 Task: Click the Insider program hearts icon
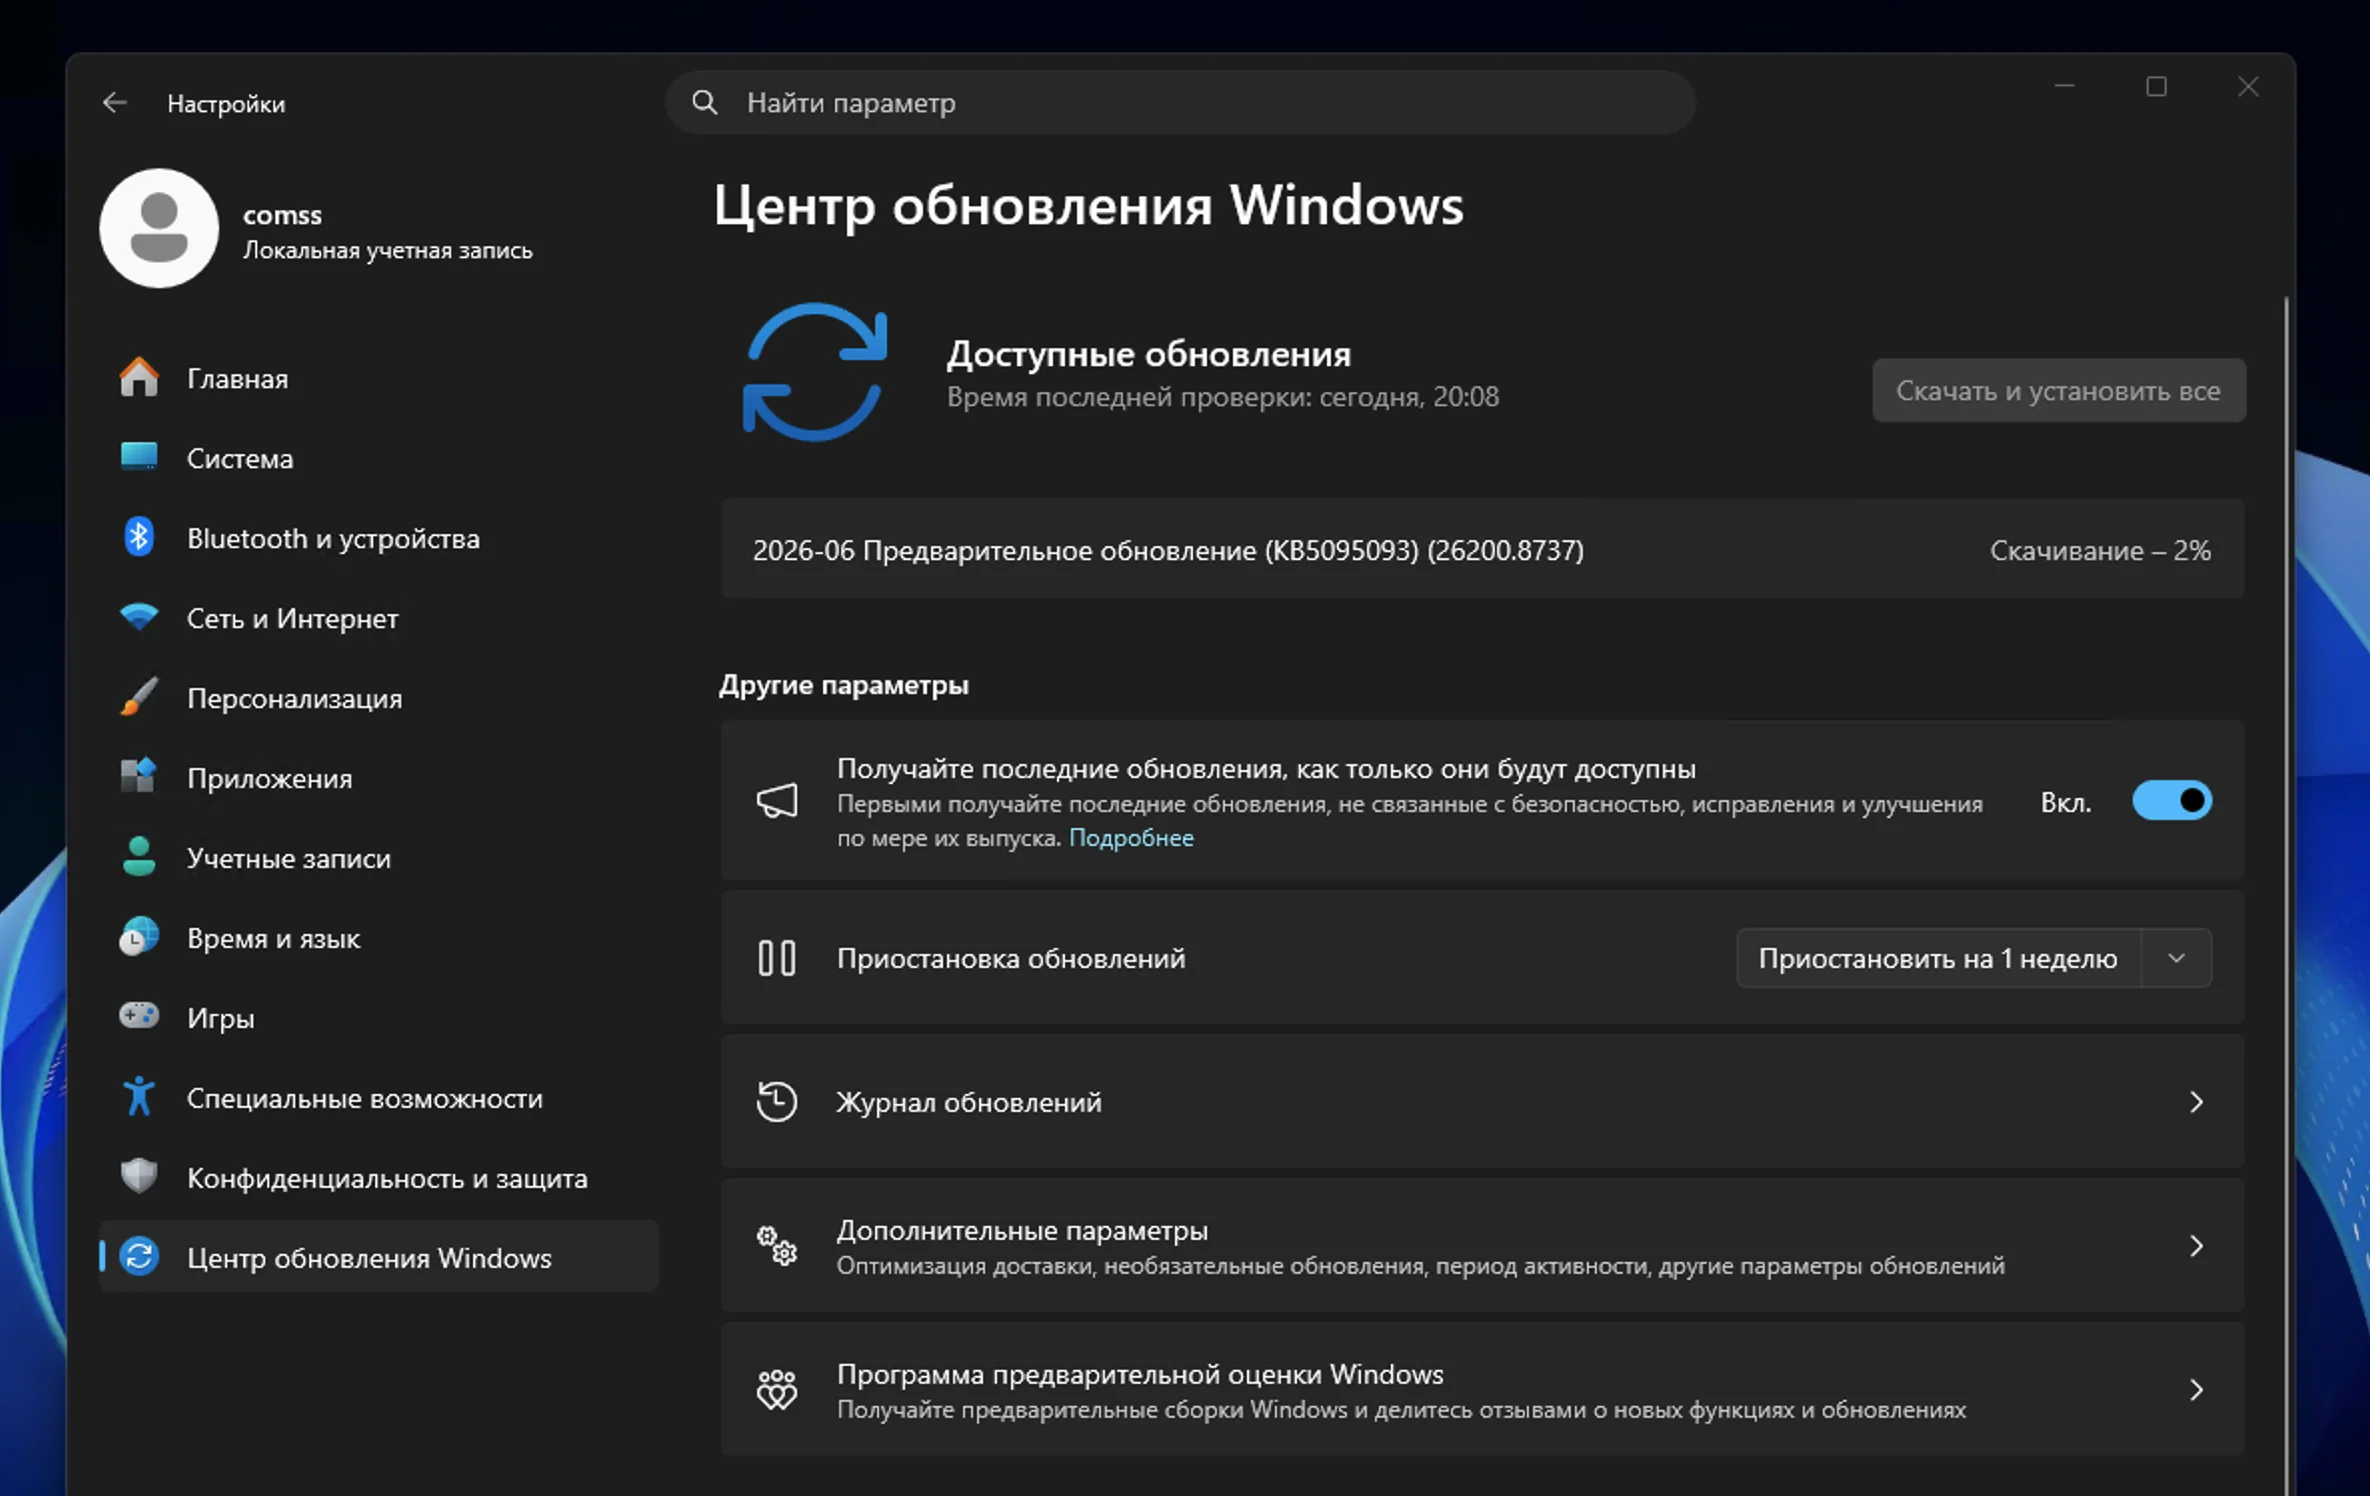[x=777, y=1389]
